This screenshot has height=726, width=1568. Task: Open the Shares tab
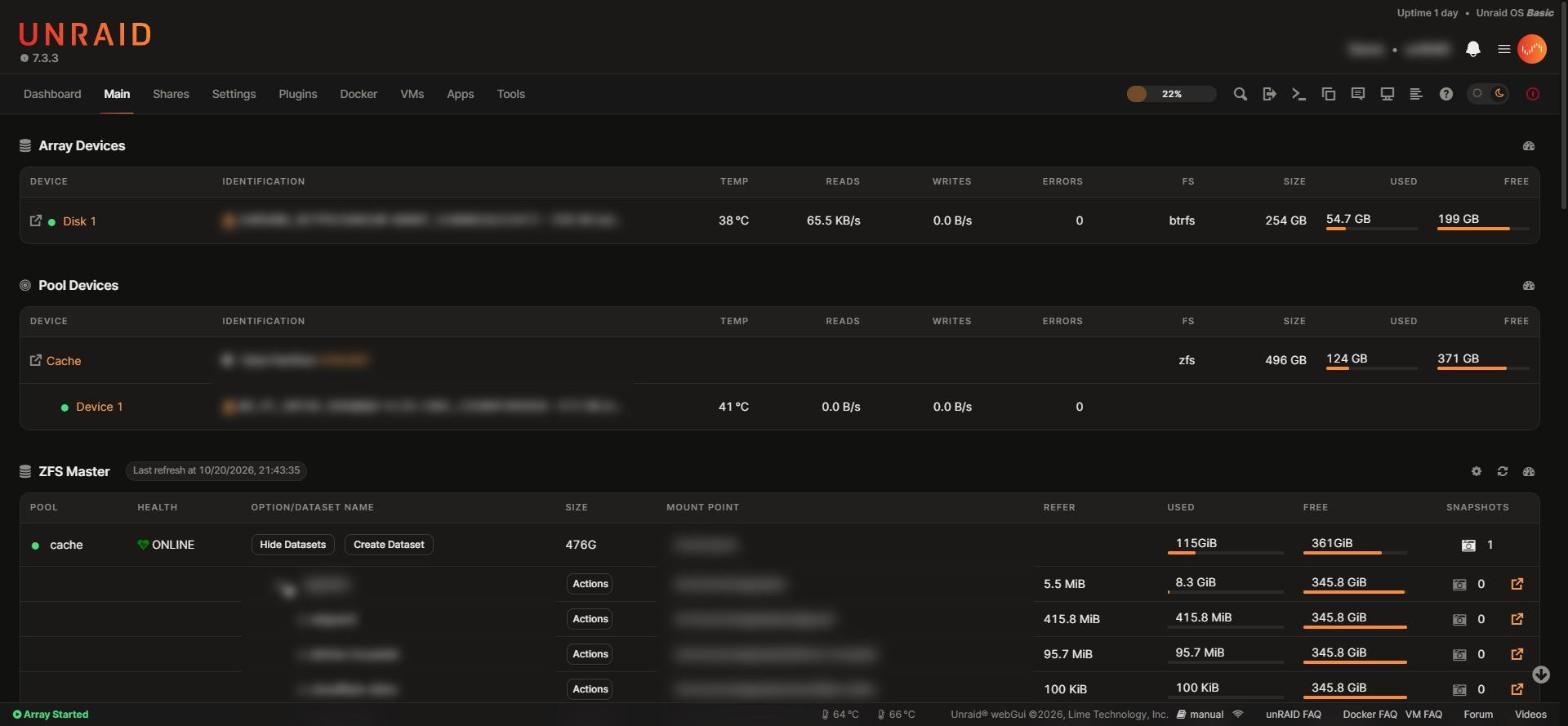[x=171, y=94]
